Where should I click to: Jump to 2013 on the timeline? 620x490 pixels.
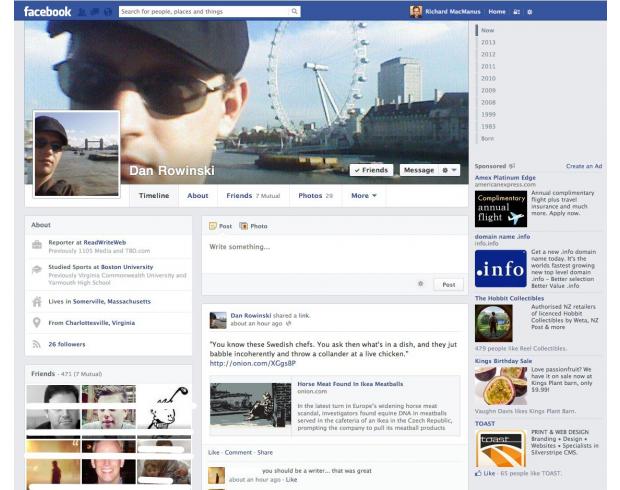(488, 42)
